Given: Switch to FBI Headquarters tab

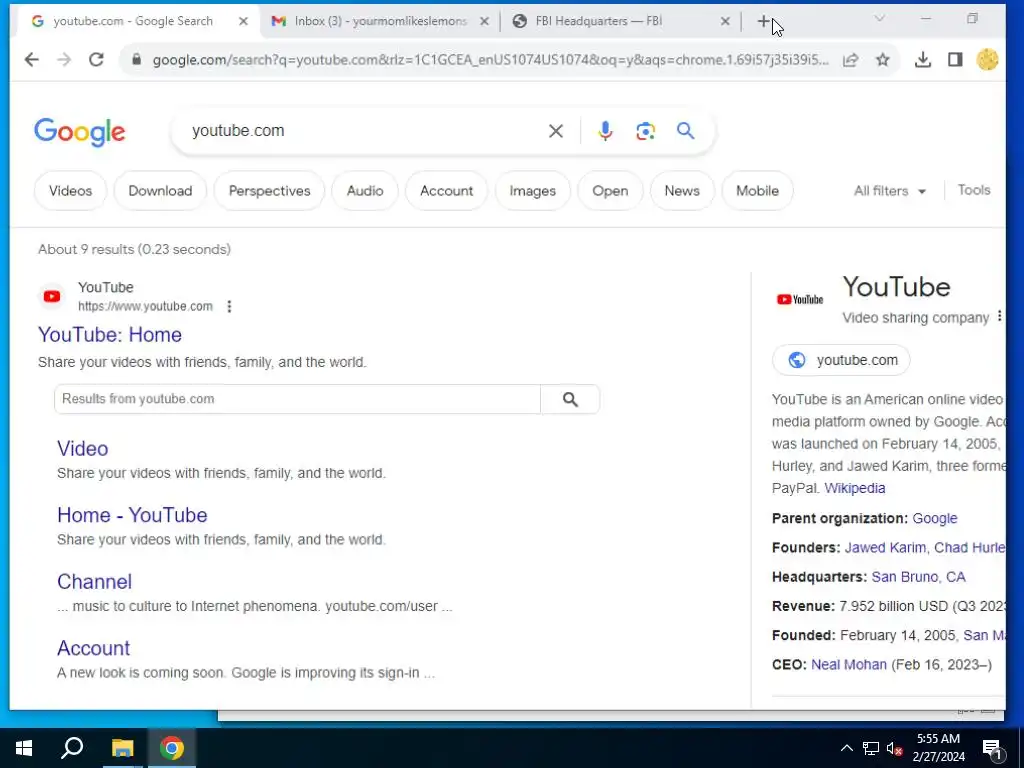Looking at the screenshot, I should click(599, 21).
